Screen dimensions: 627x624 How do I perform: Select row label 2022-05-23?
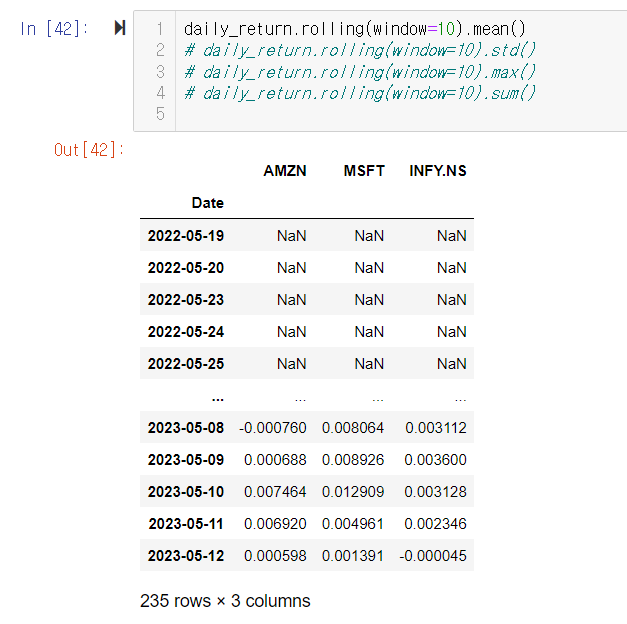pyautogui.click(x=186, y=300)
